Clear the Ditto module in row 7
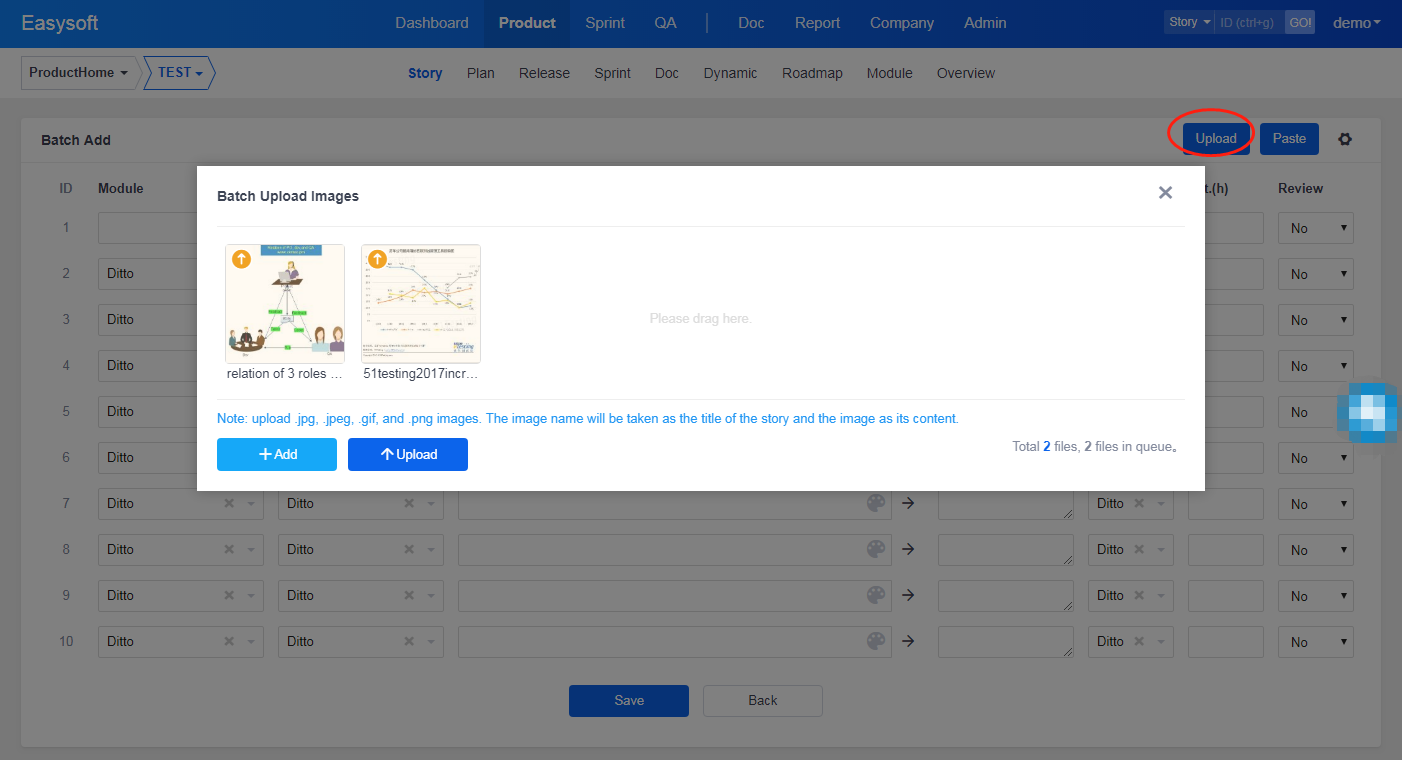The height and width of the screenshot is (760, 1402). pos(229,503)
